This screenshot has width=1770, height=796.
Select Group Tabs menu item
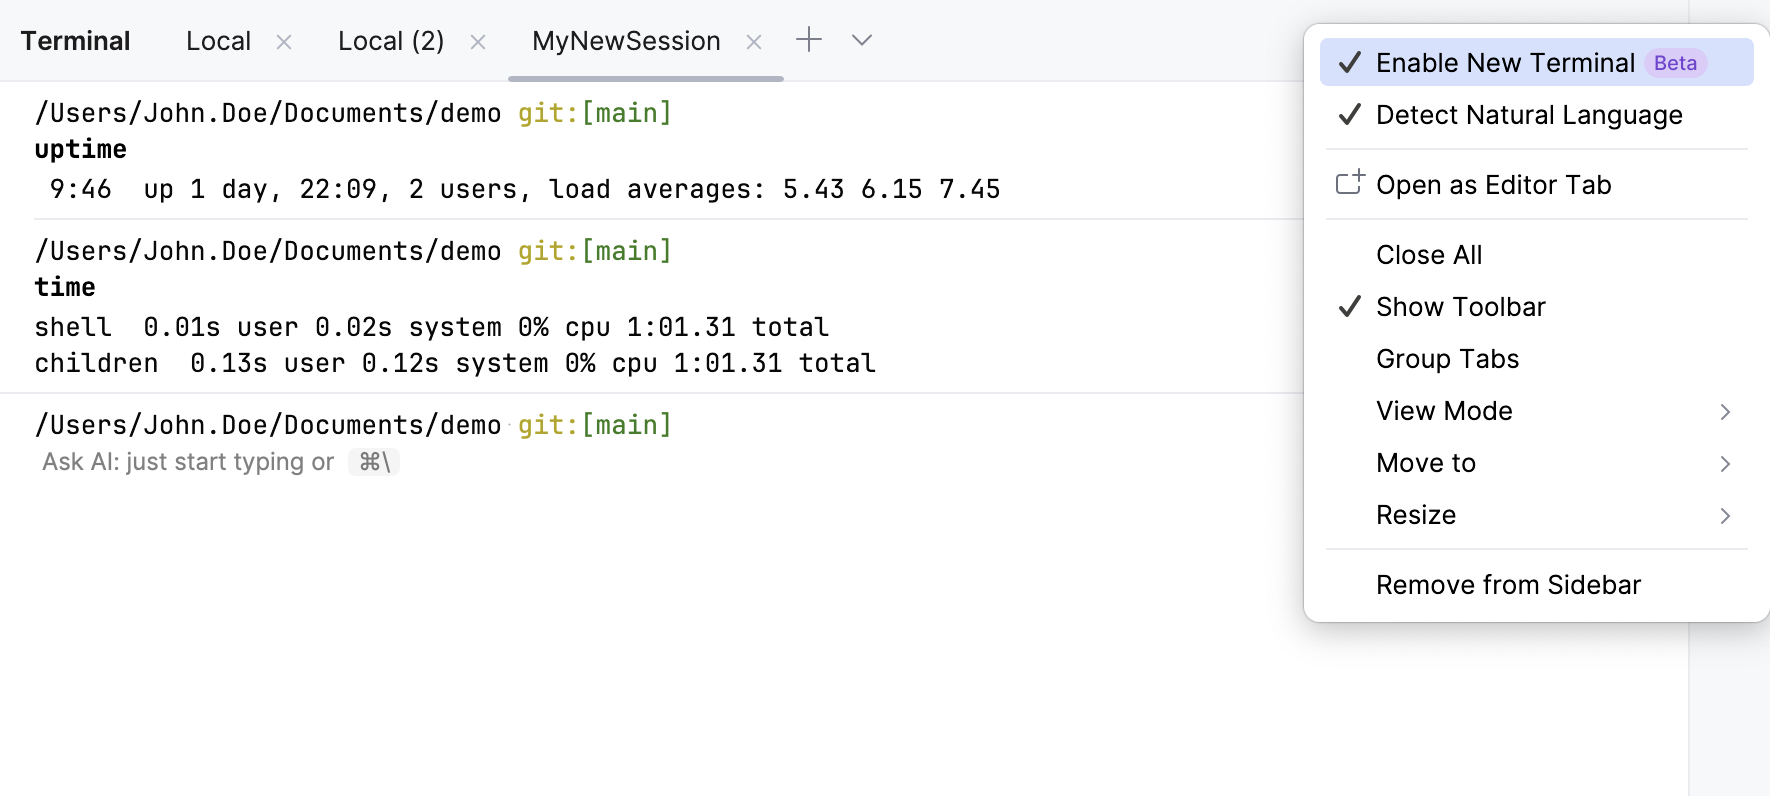(1447, 359)
